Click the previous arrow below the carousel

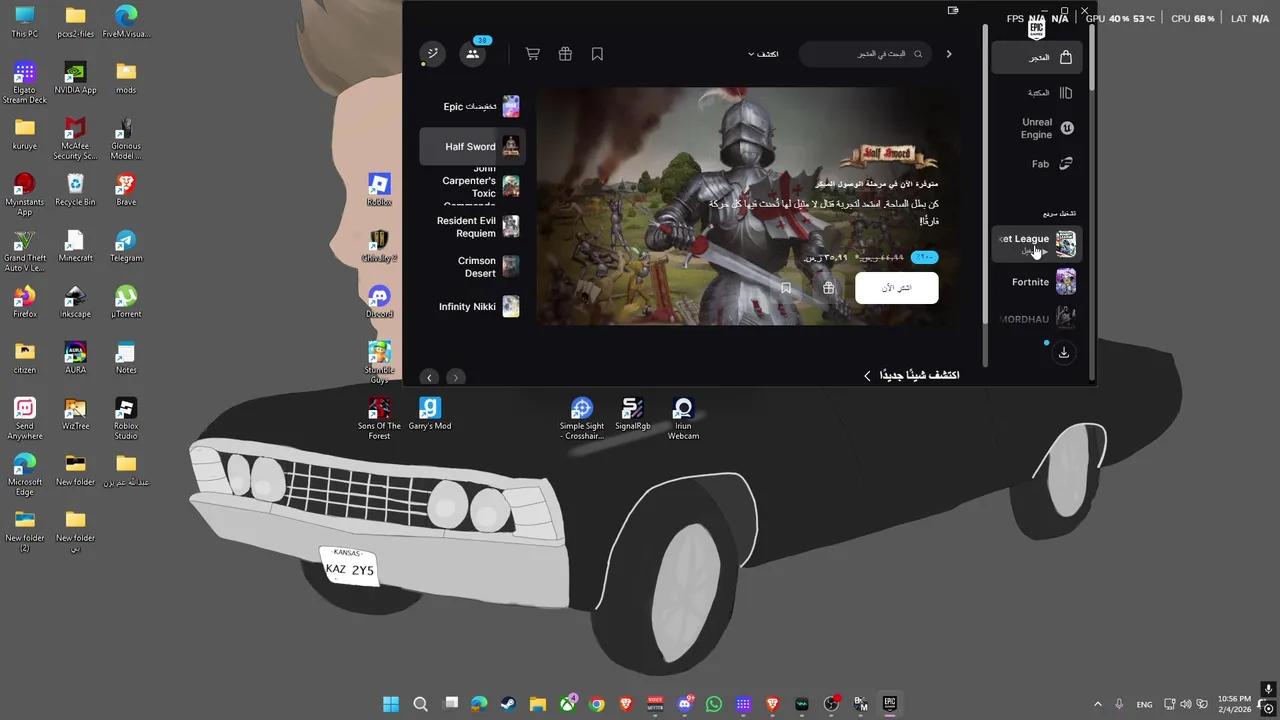429,377
